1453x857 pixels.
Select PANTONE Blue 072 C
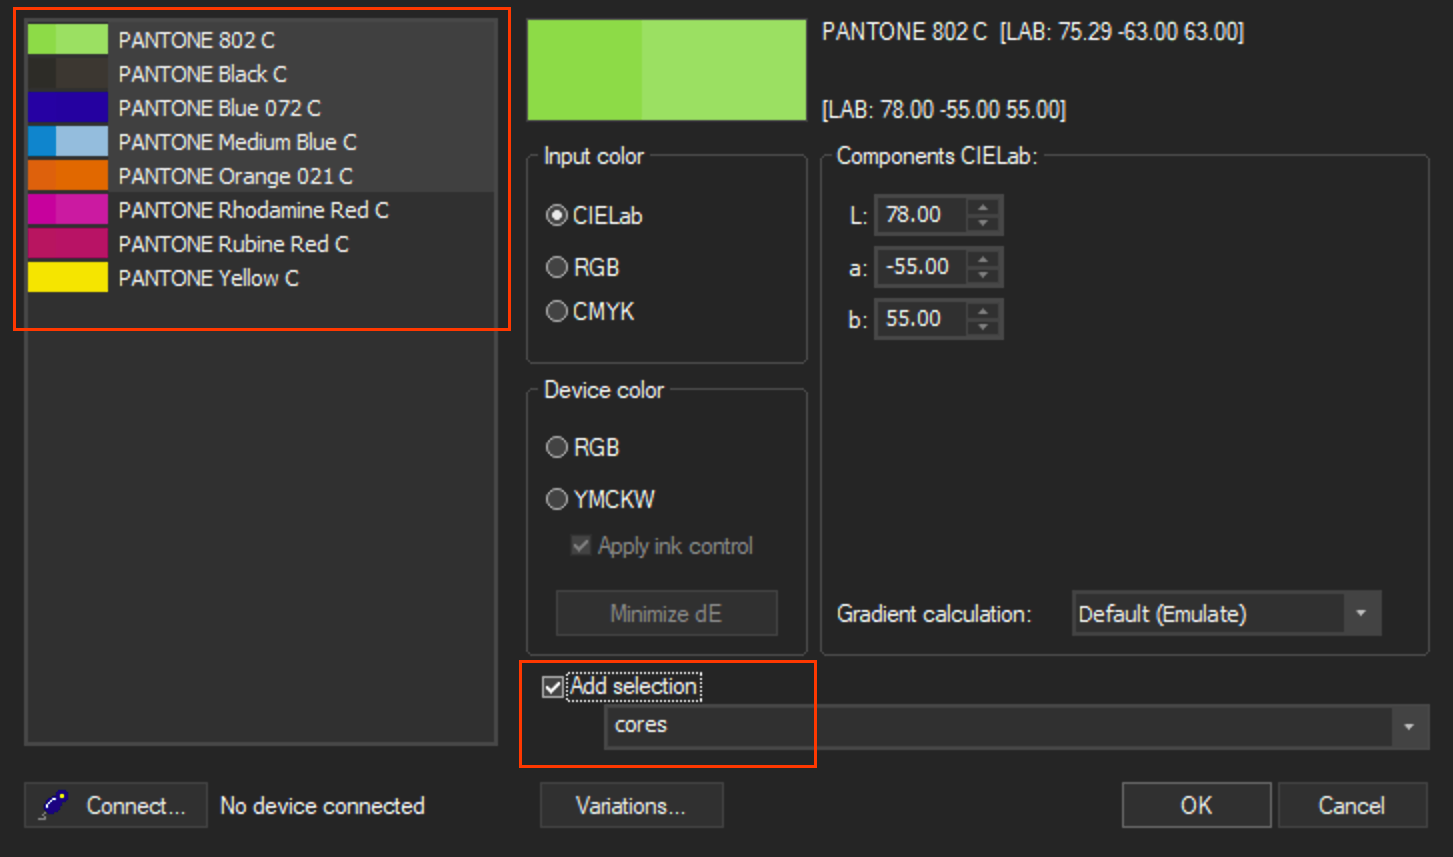[261, 108]
